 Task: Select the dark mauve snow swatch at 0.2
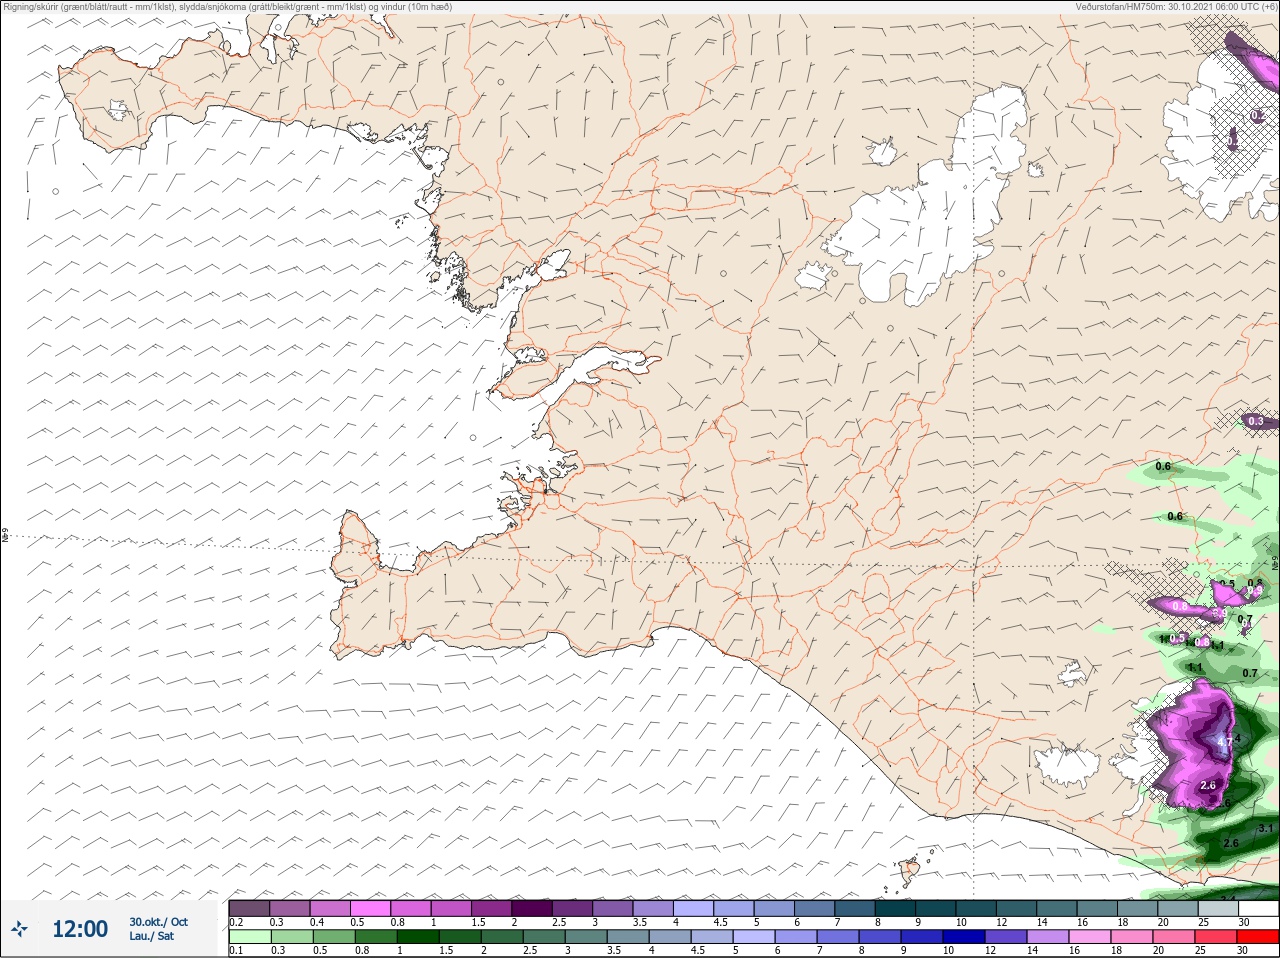tap(249, 908)
